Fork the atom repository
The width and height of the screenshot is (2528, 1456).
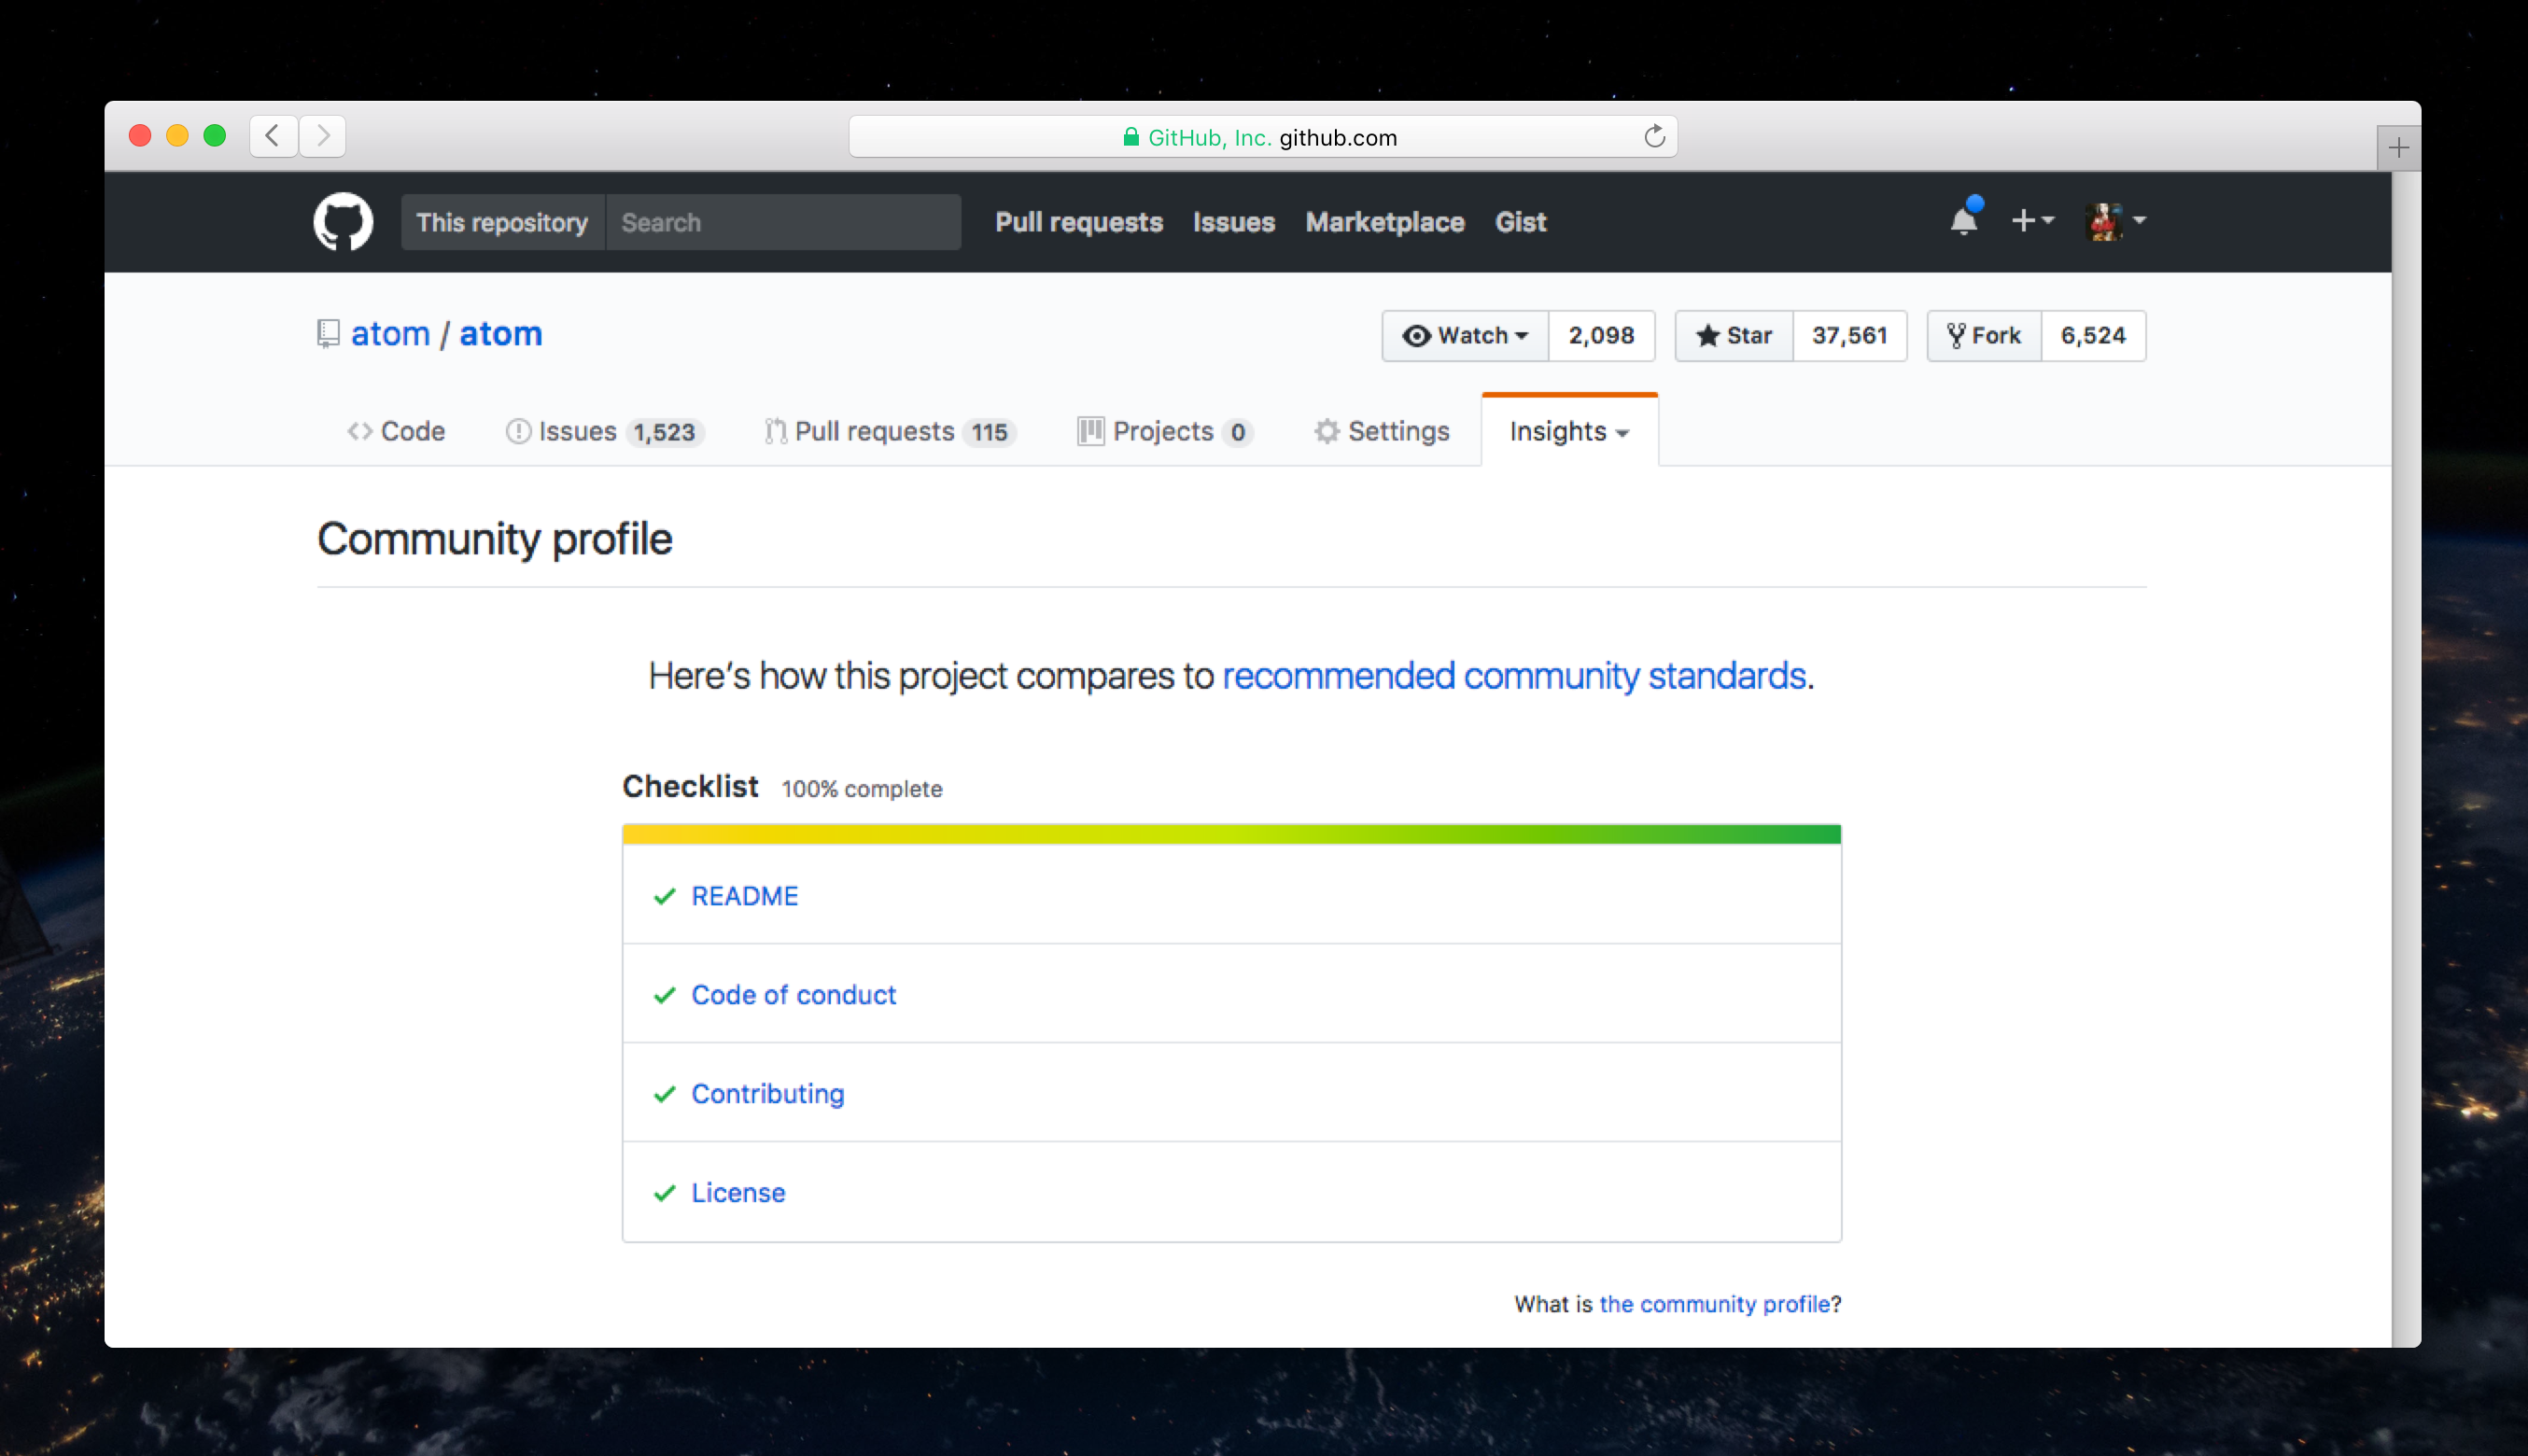(1984, 335)
